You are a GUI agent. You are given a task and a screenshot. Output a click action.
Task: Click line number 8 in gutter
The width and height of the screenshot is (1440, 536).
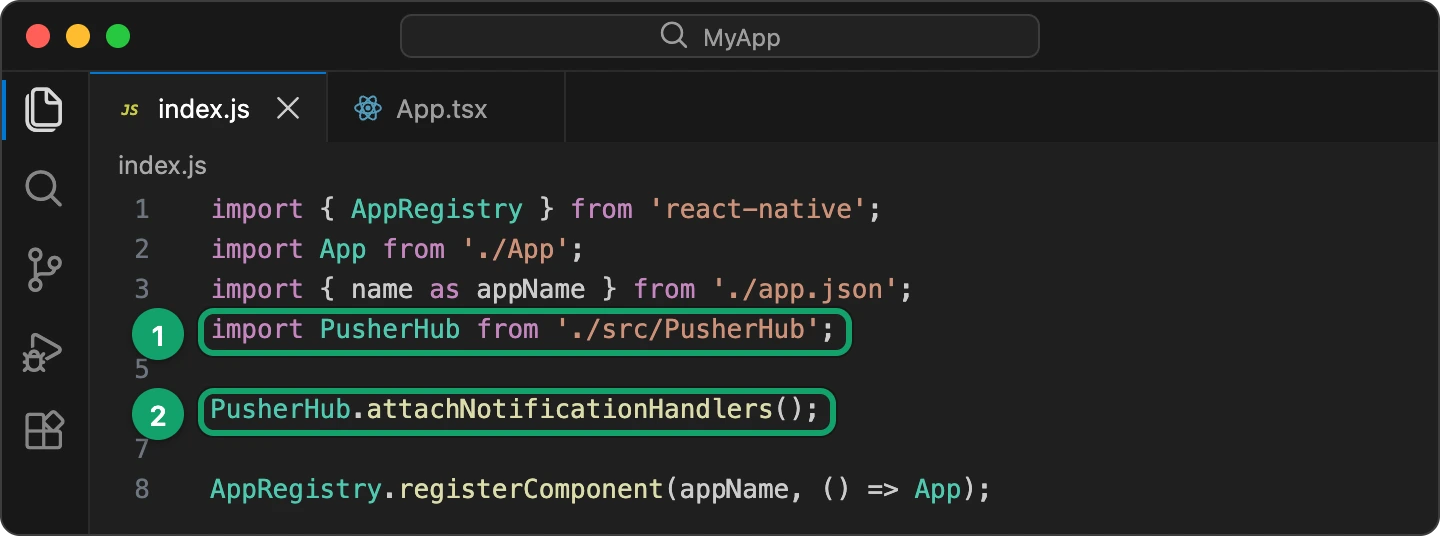pyautogui.click(x=141, y=490)
